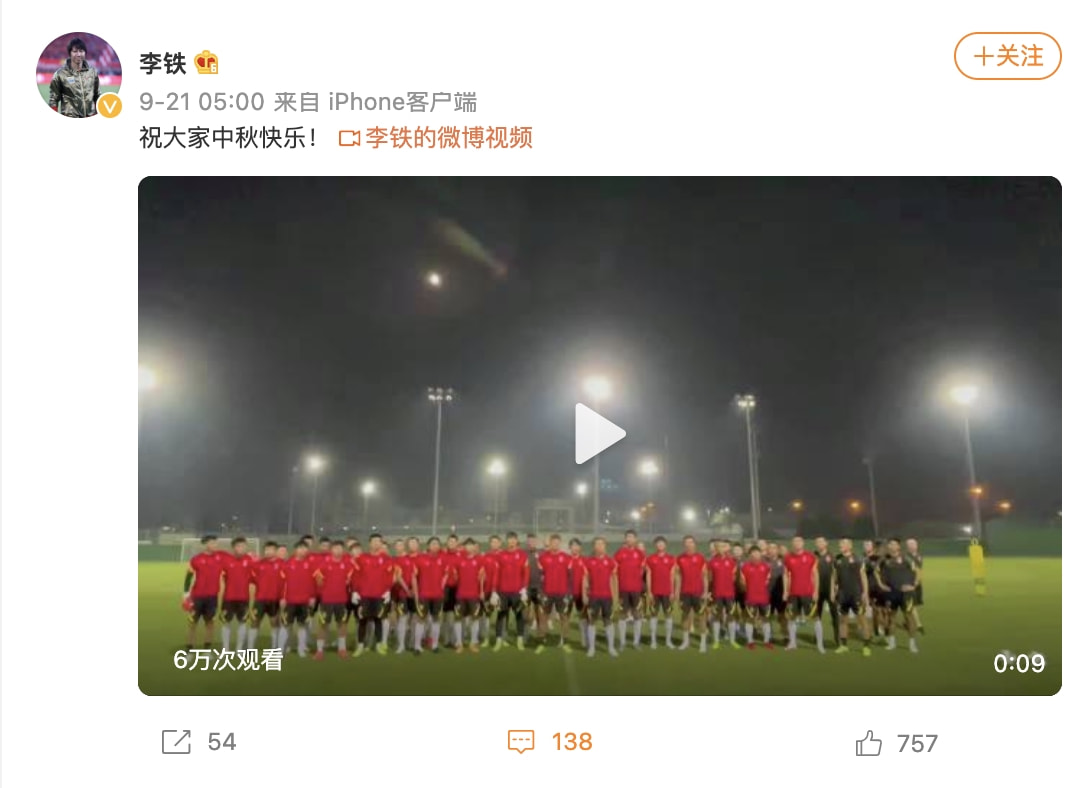Click the verified V badge on avatar
Viewport: 1082px width, 788px height.
pos(109,106)
